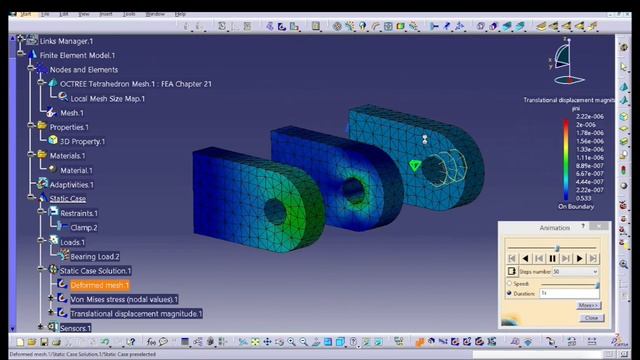
Task: Click the More>> button in Animation dialog
Action: pos(589,305)
